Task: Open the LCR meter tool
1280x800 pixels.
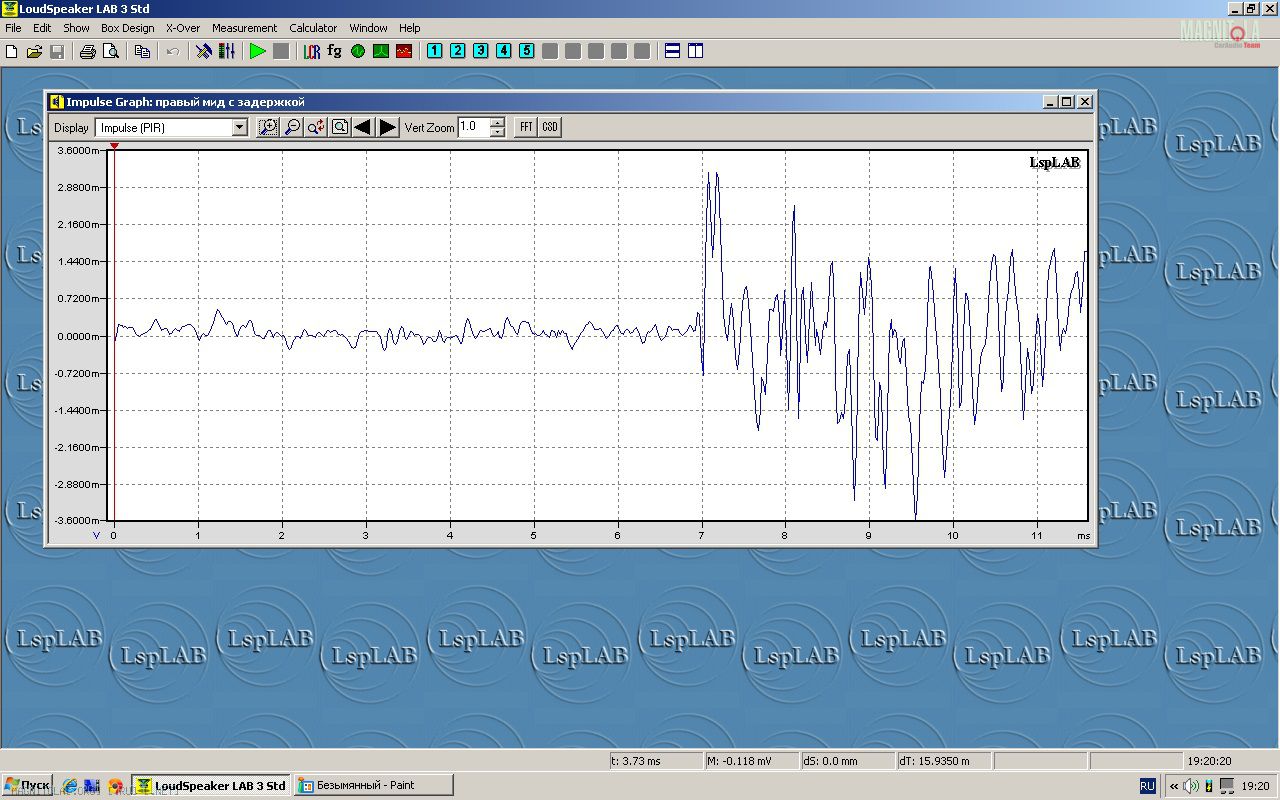Action: [x=312, y=51]
